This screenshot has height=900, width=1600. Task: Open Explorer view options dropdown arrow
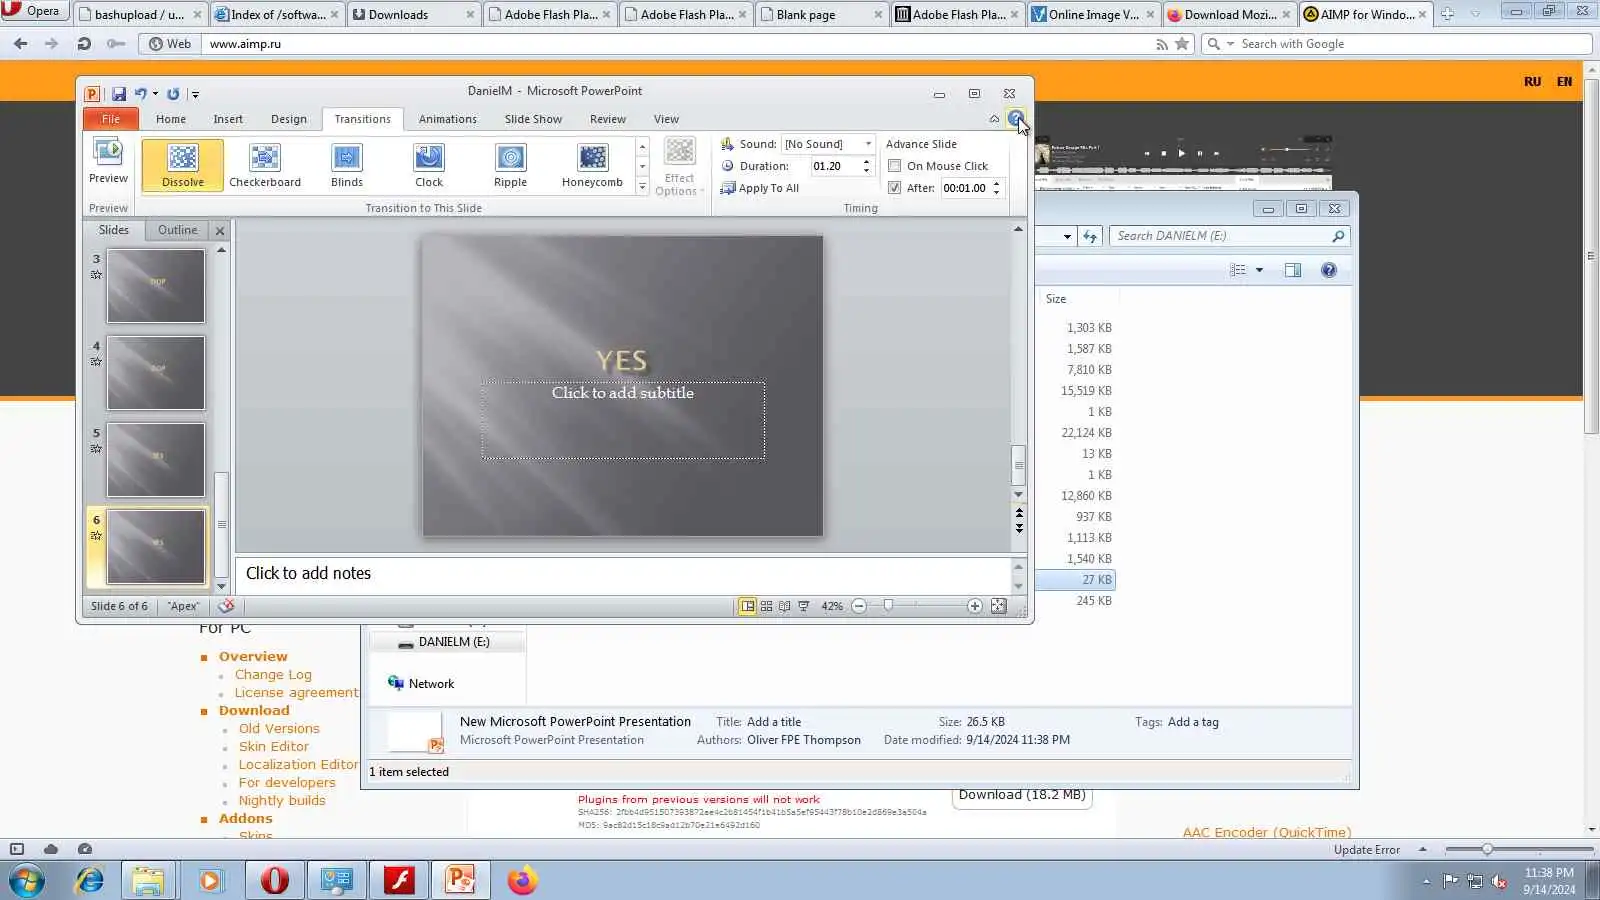[1259, 270]
